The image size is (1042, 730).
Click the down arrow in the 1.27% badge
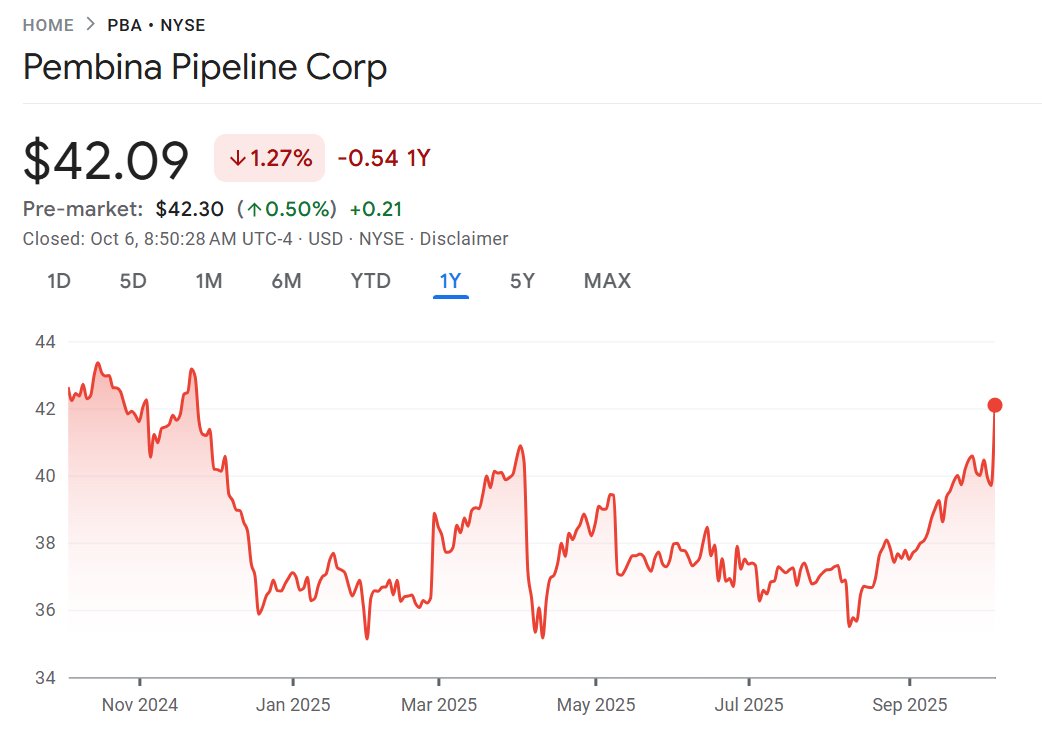click(x=237, y=158)
